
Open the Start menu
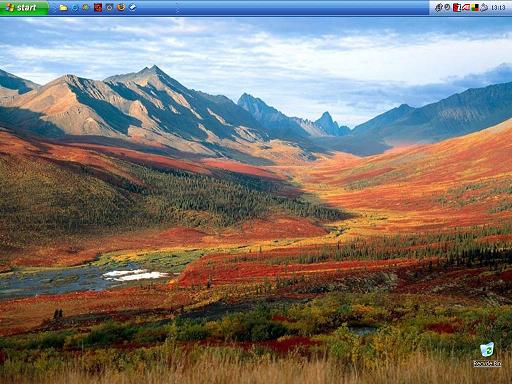click(x=24, y=8)
